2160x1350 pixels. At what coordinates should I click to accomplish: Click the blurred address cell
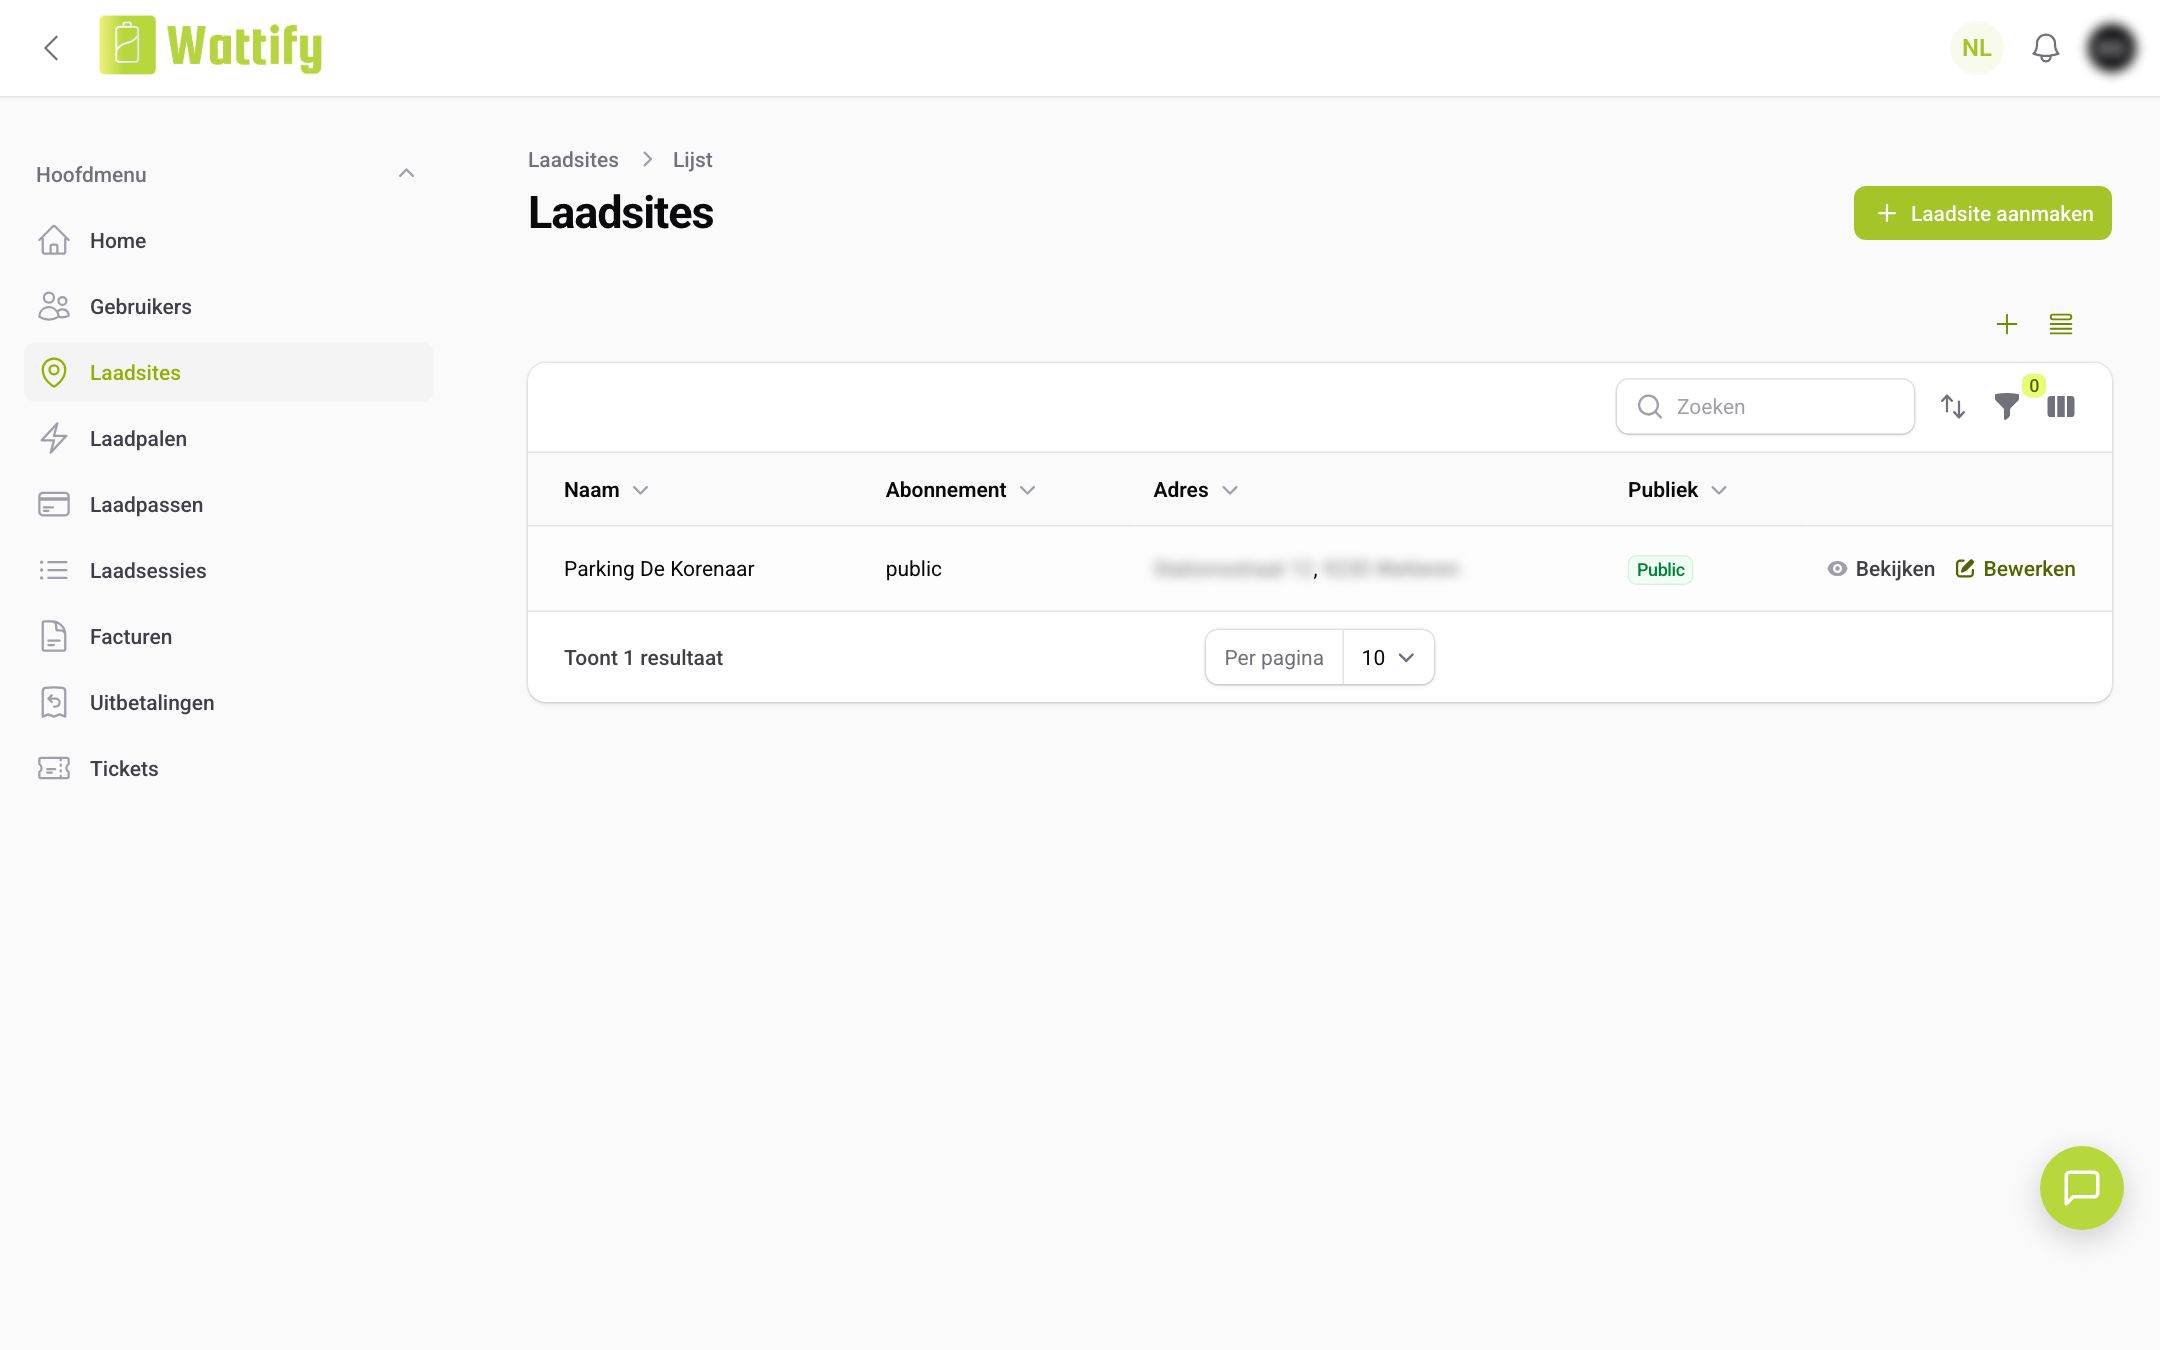(x=1306, y=569)
